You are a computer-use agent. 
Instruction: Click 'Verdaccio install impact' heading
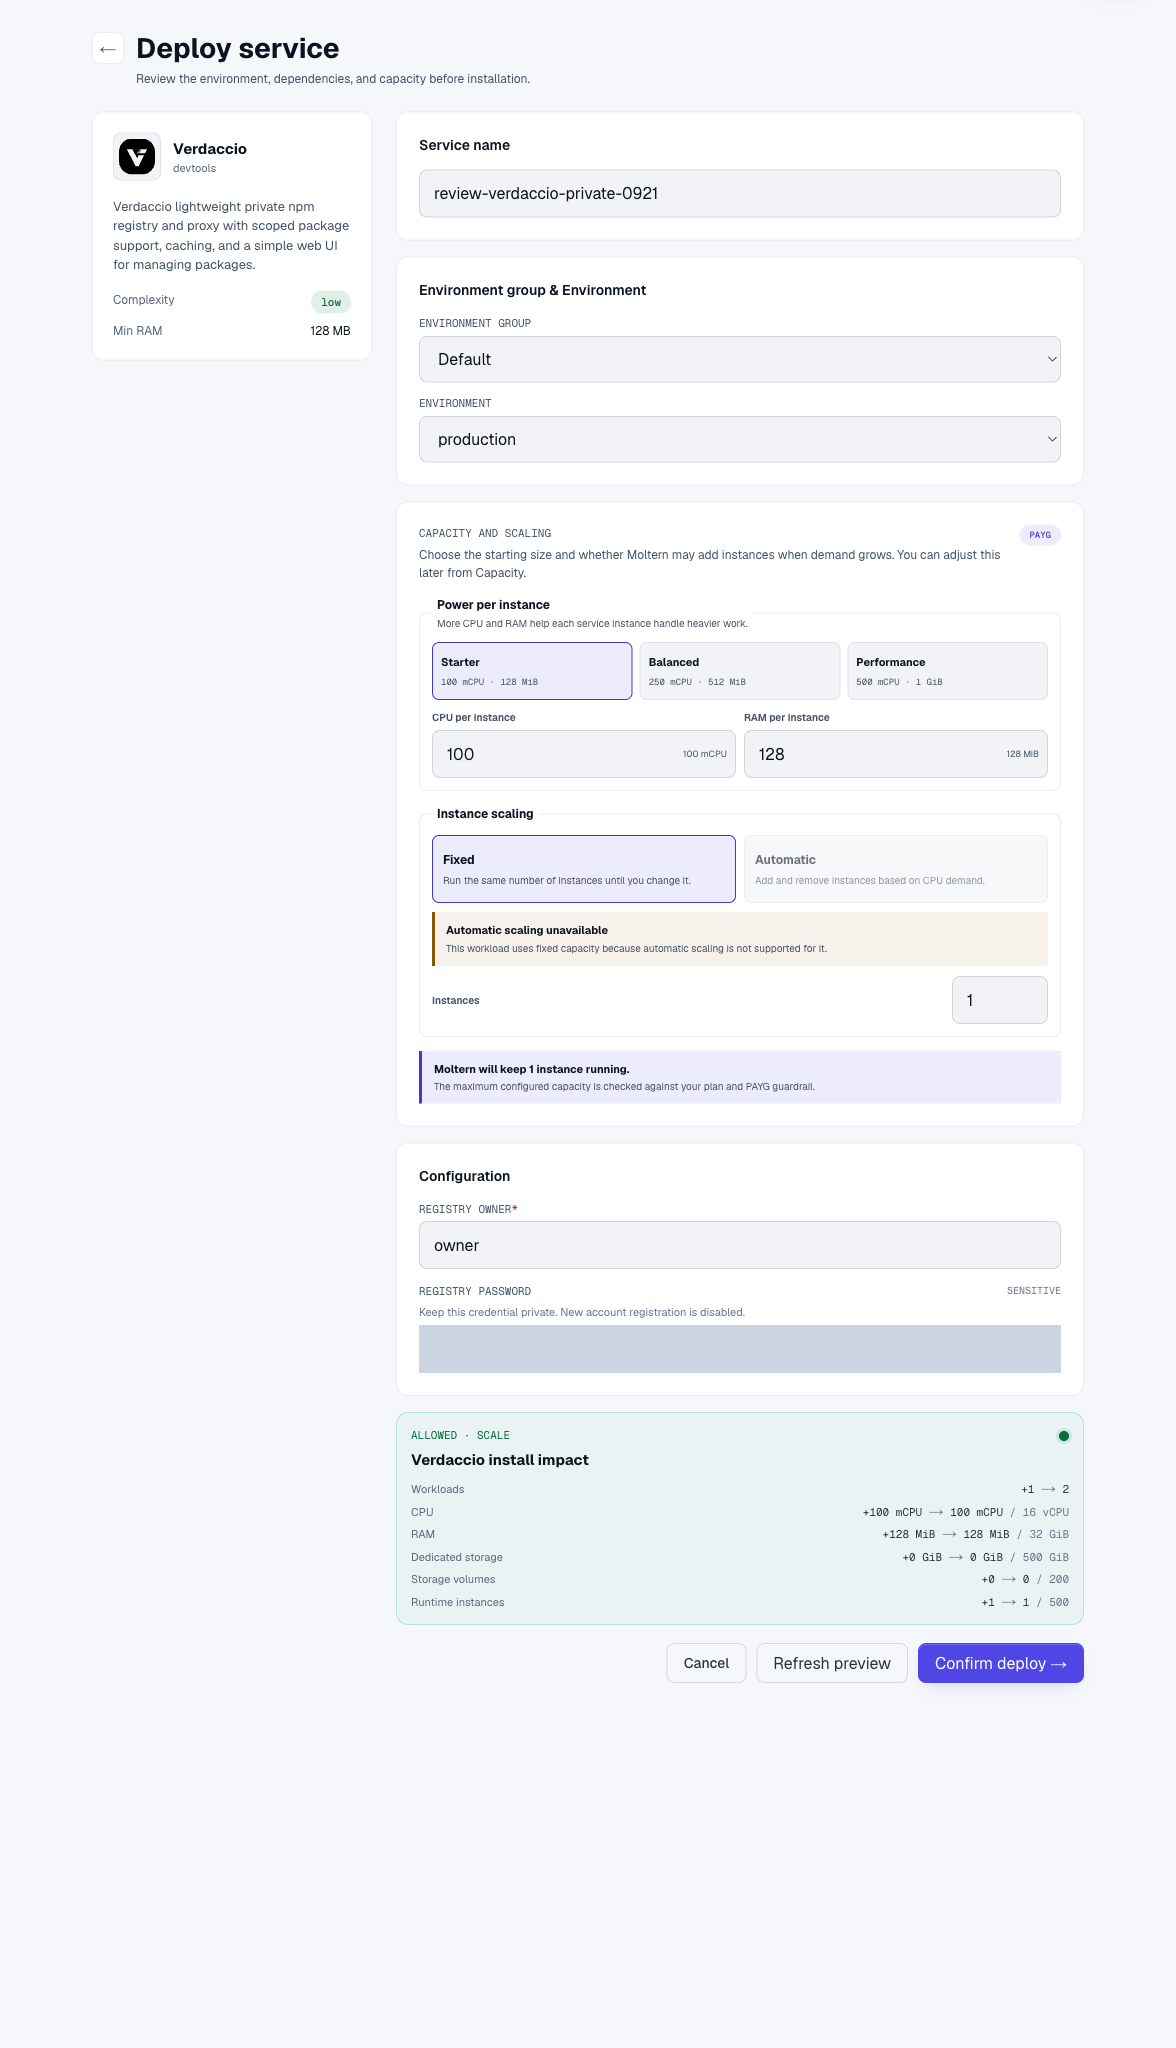(x=500, y=1460)
